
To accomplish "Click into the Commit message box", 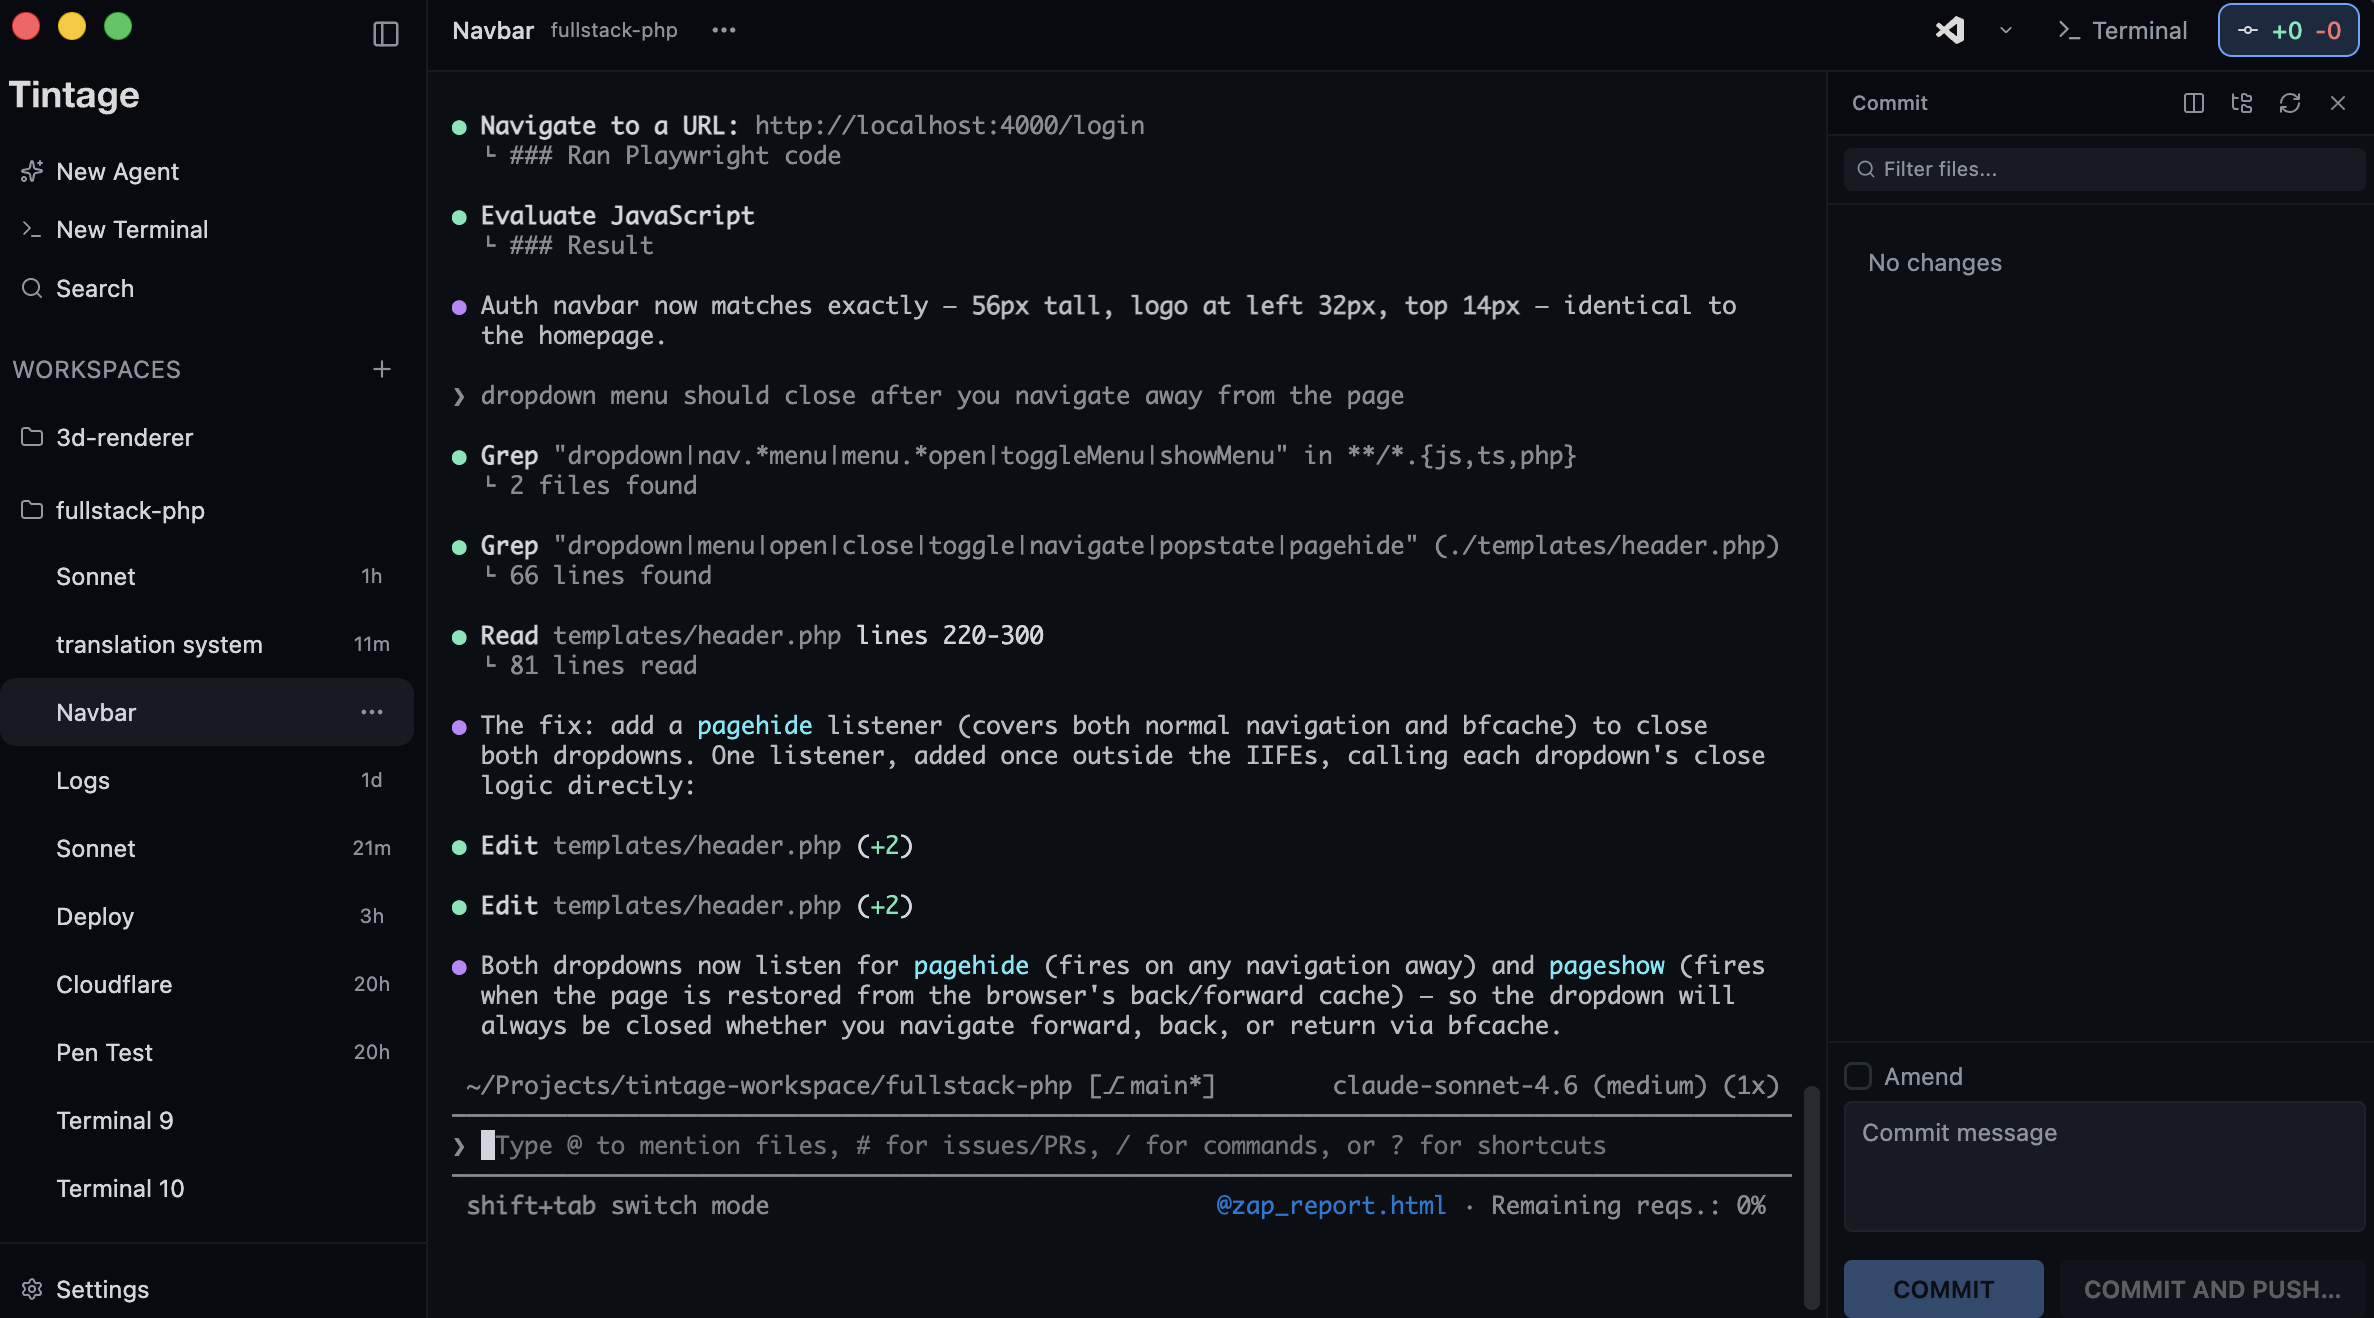I will 2104,1166.
